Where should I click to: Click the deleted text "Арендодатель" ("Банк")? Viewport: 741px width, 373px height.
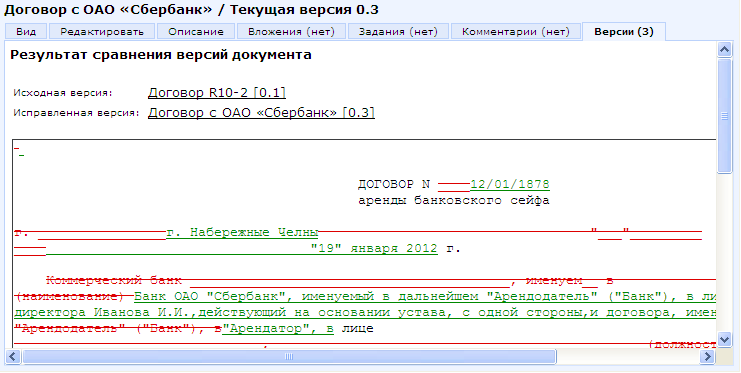coord(106,329)
